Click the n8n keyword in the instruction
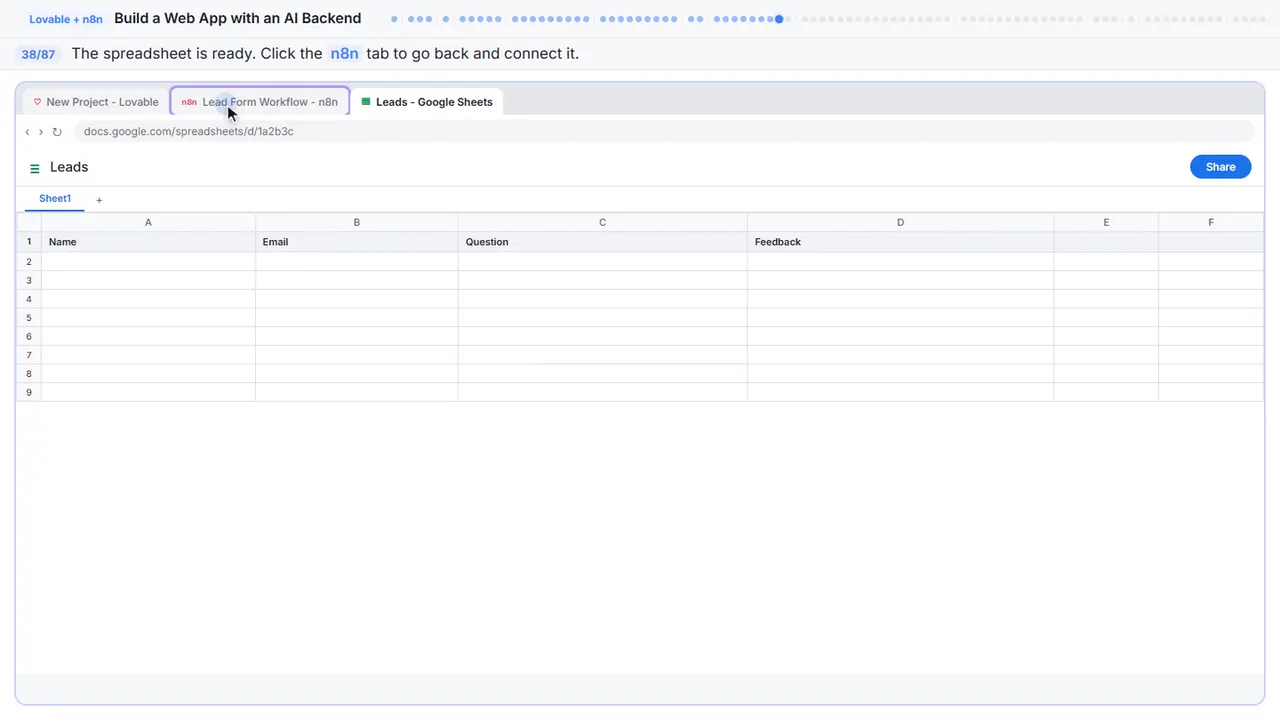1280x720 pixels. click(344, 54)
